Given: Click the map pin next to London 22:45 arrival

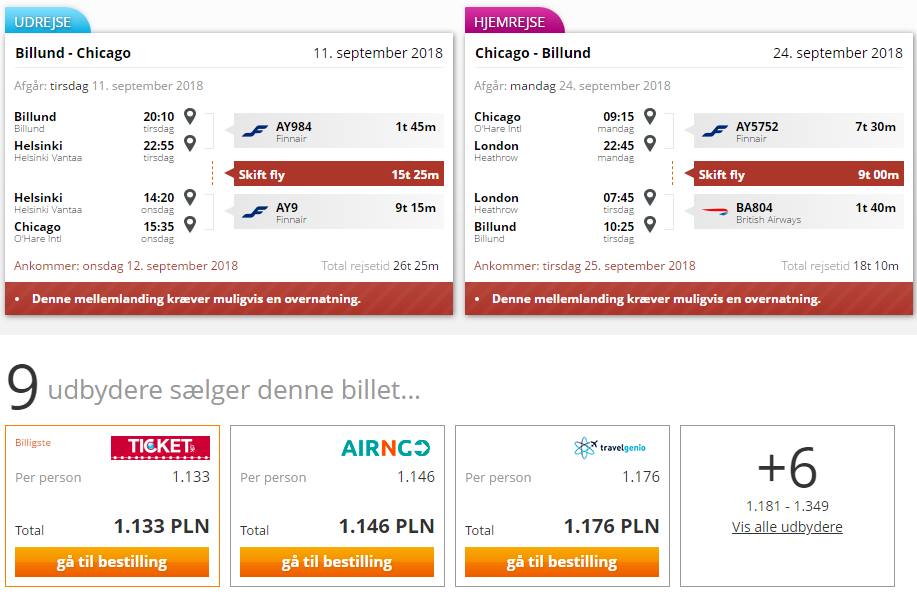Looking at the screenshot, I should click(x=650, y=143).
